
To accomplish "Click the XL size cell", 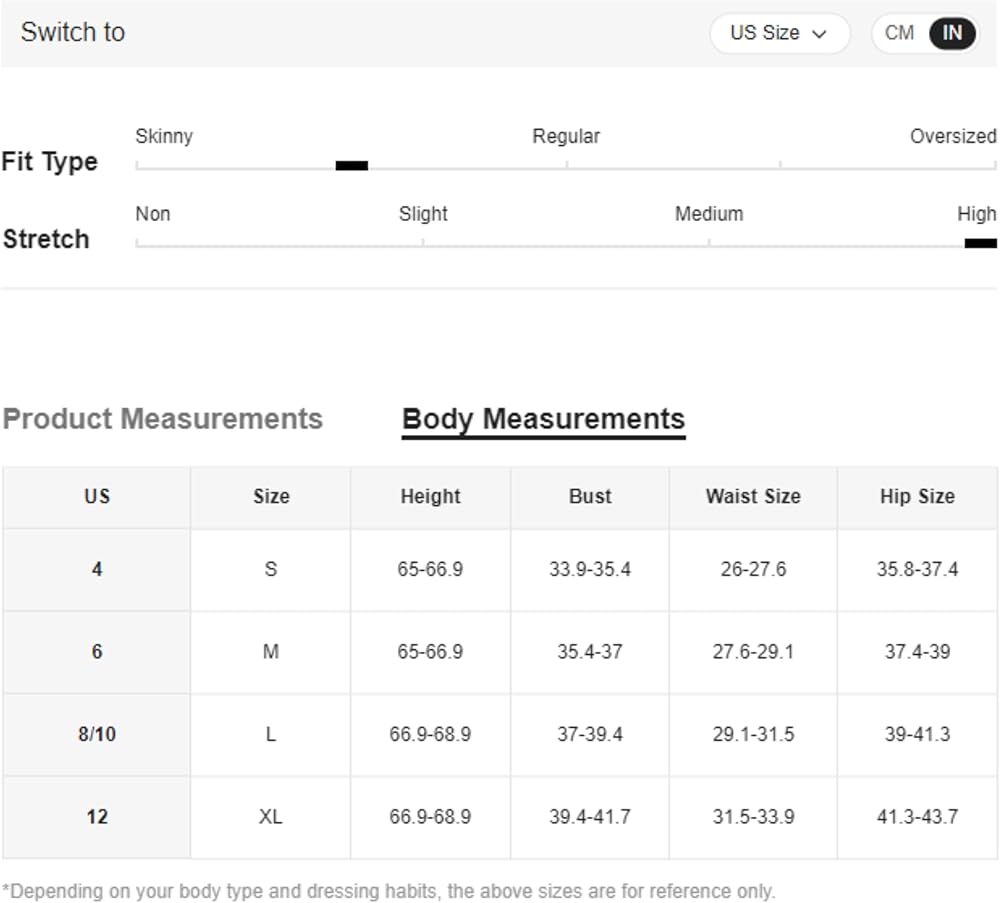I will coord(270,817).
